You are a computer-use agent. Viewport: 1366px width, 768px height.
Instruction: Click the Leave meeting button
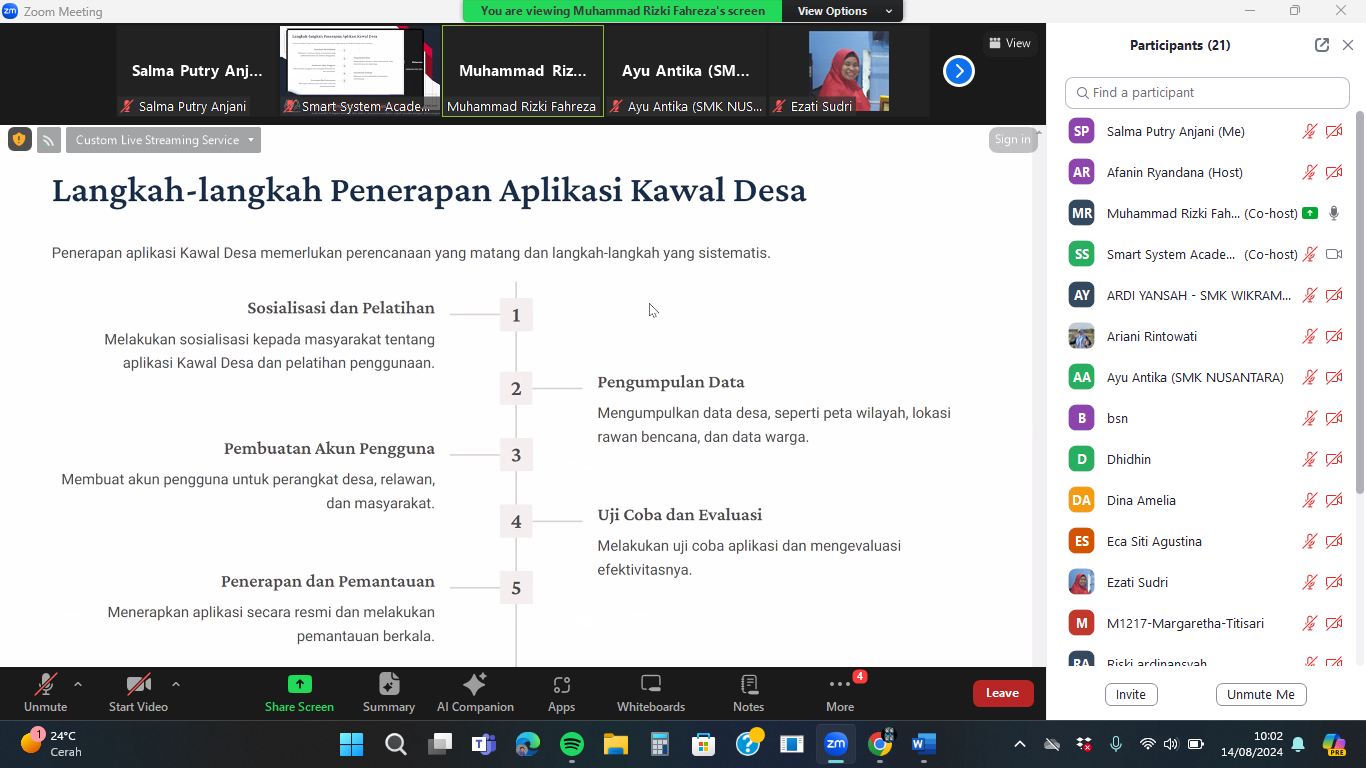tap(1003, 693)
